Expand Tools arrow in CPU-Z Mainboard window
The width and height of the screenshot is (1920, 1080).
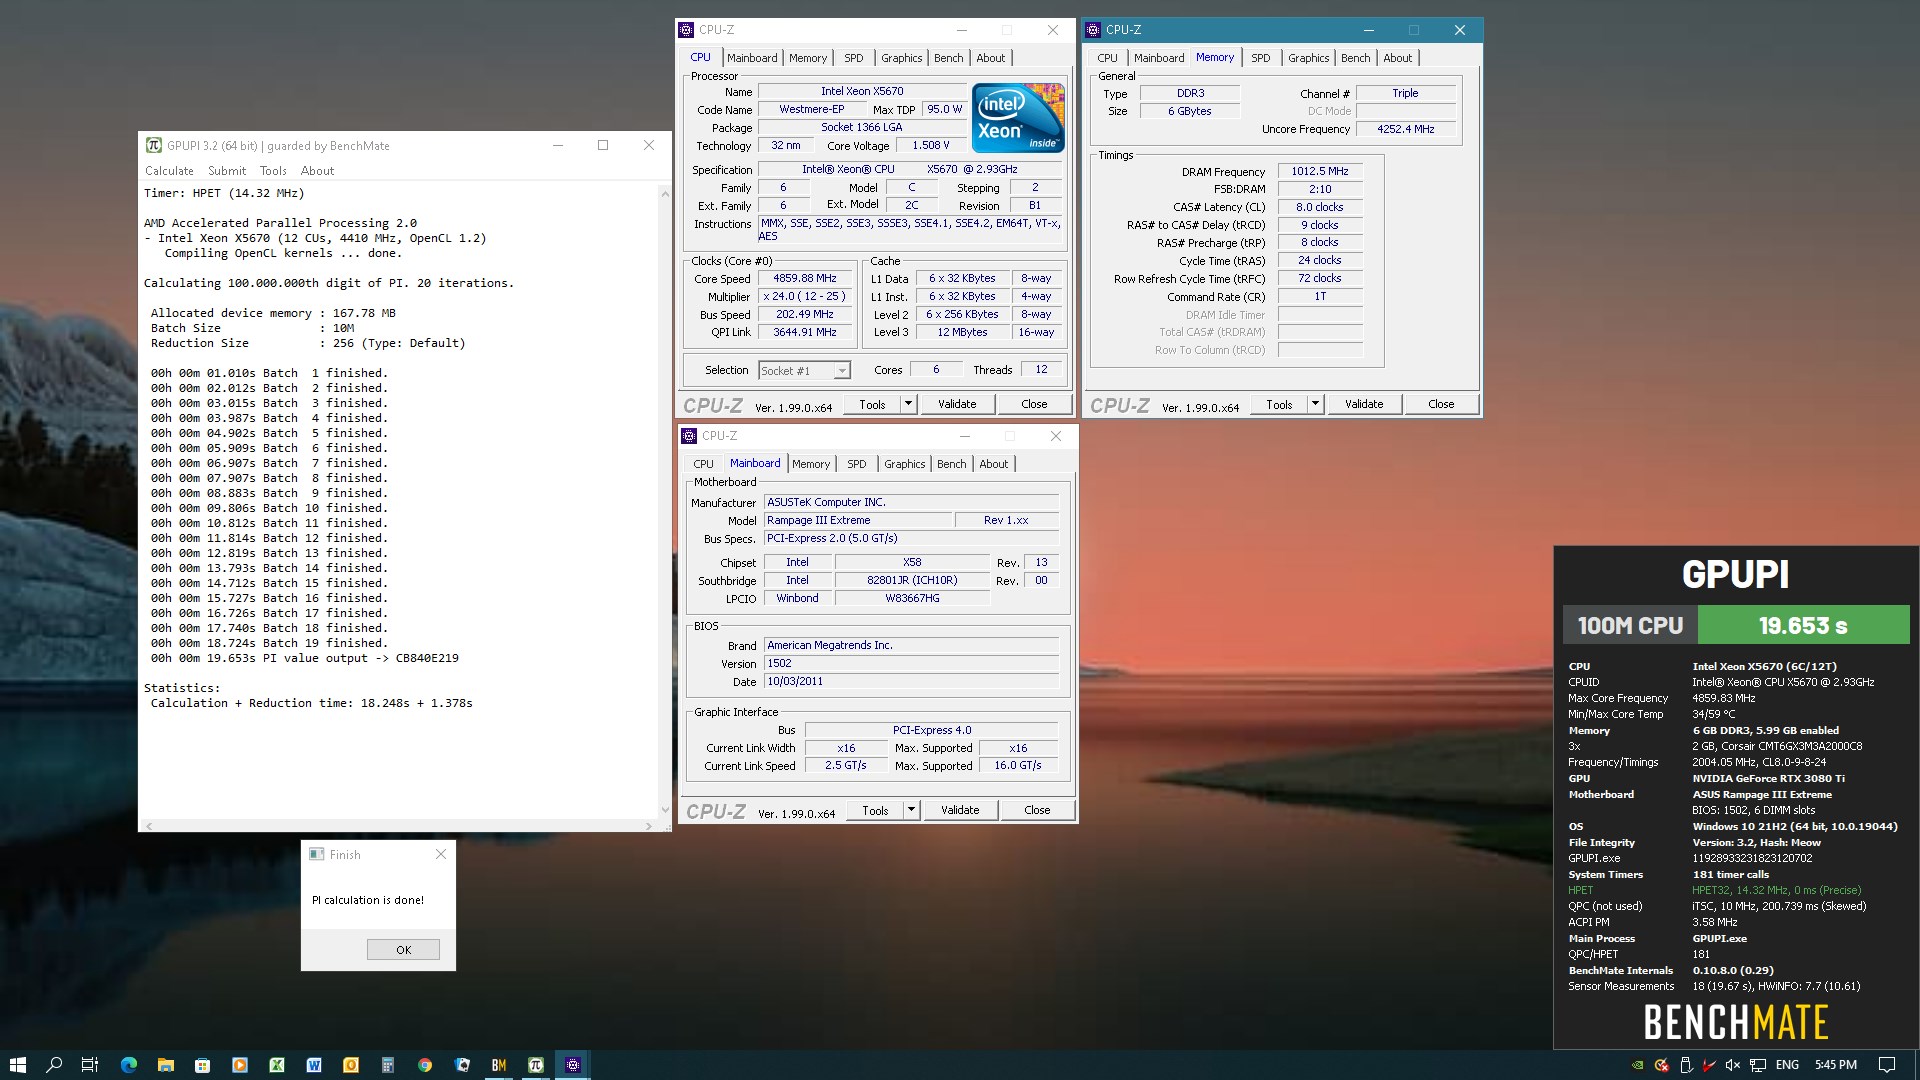pyautogui.click(x=911, y=810)
